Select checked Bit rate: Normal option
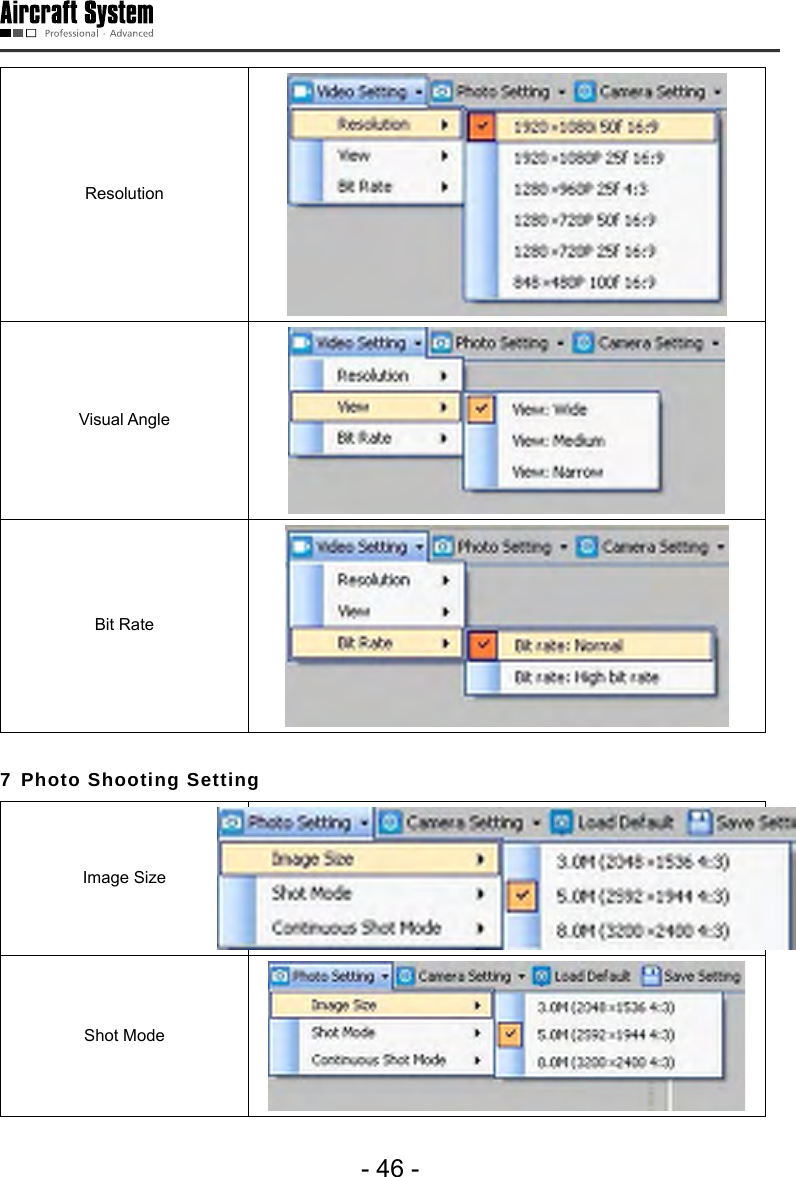Image resolution: width=796 pixels, height=1177 pixels. [589, 646]
